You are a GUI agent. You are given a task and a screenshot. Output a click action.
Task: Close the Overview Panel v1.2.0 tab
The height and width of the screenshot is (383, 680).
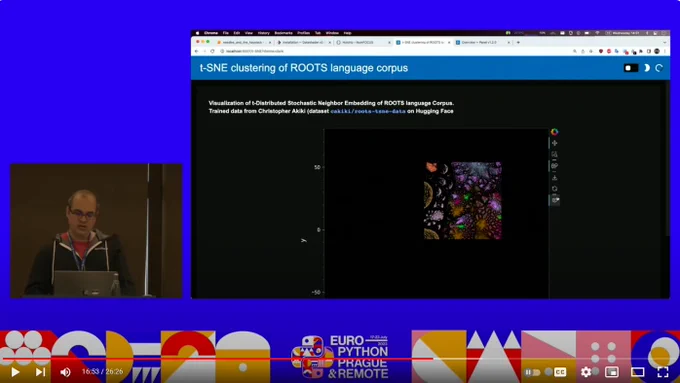[509, 43]
